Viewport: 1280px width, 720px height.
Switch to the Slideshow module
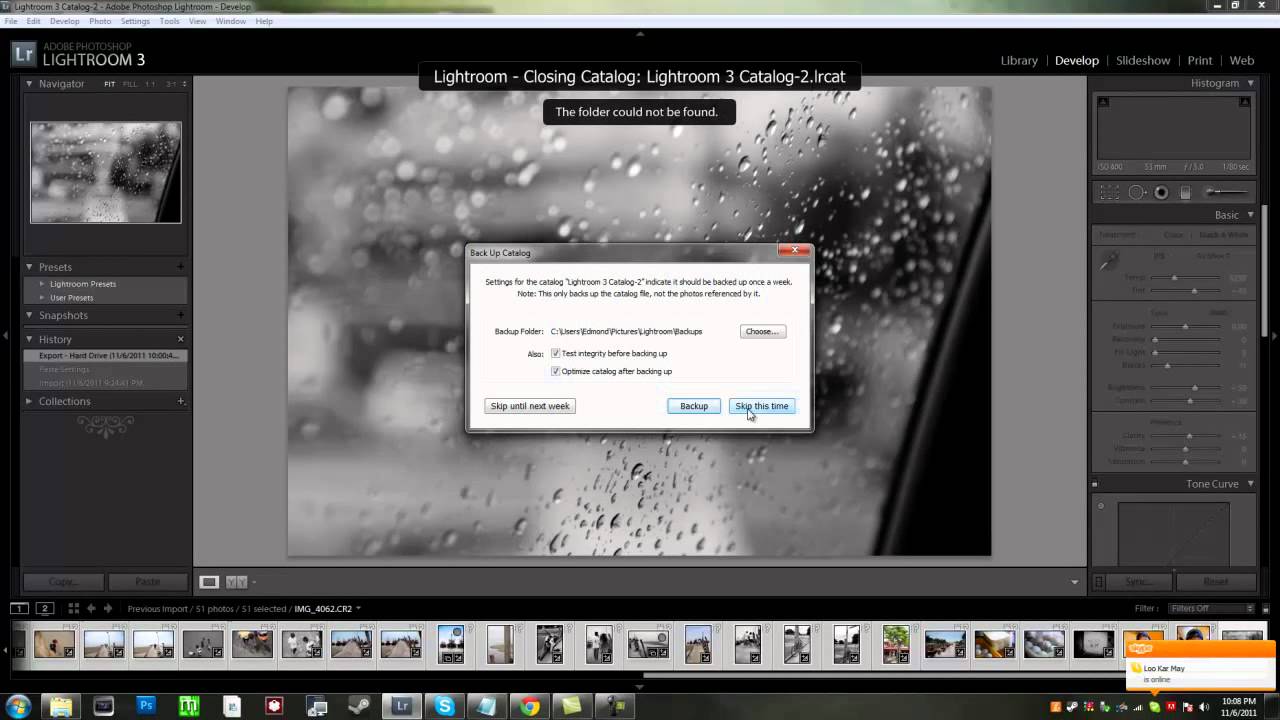coord(1143,60)
